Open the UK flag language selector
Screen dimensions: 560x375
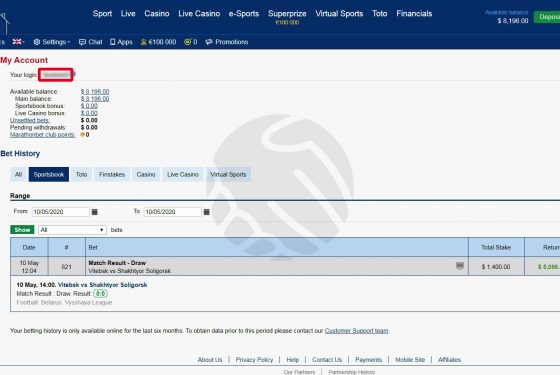click(x=18, y=42)
